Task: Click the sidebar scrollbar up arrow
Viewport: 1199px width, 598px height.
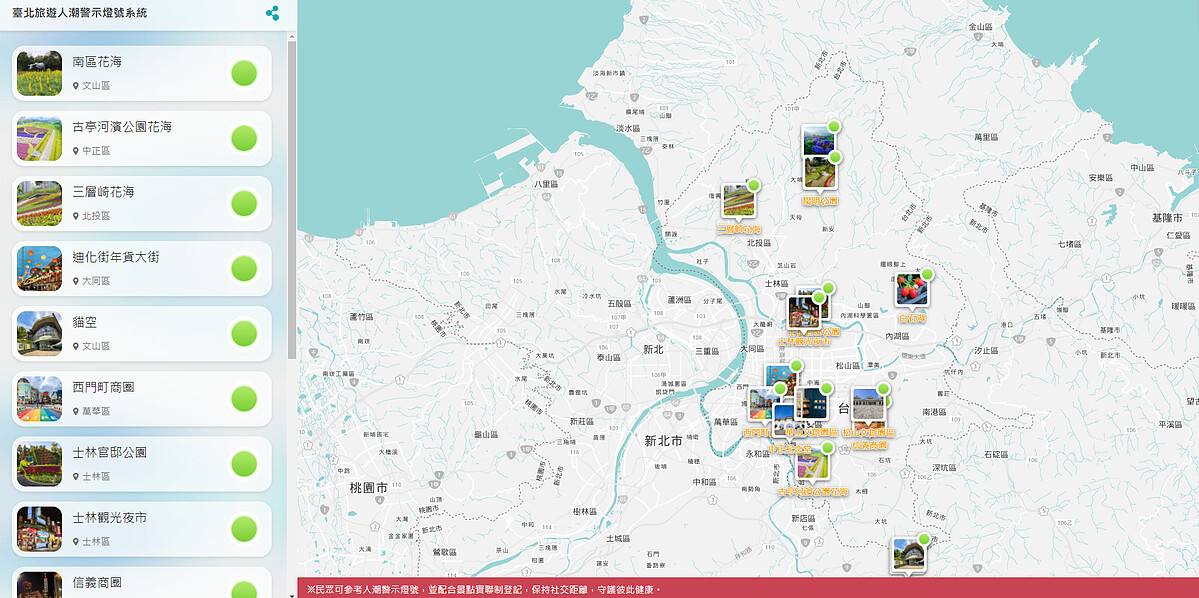Action: [292, 37]
